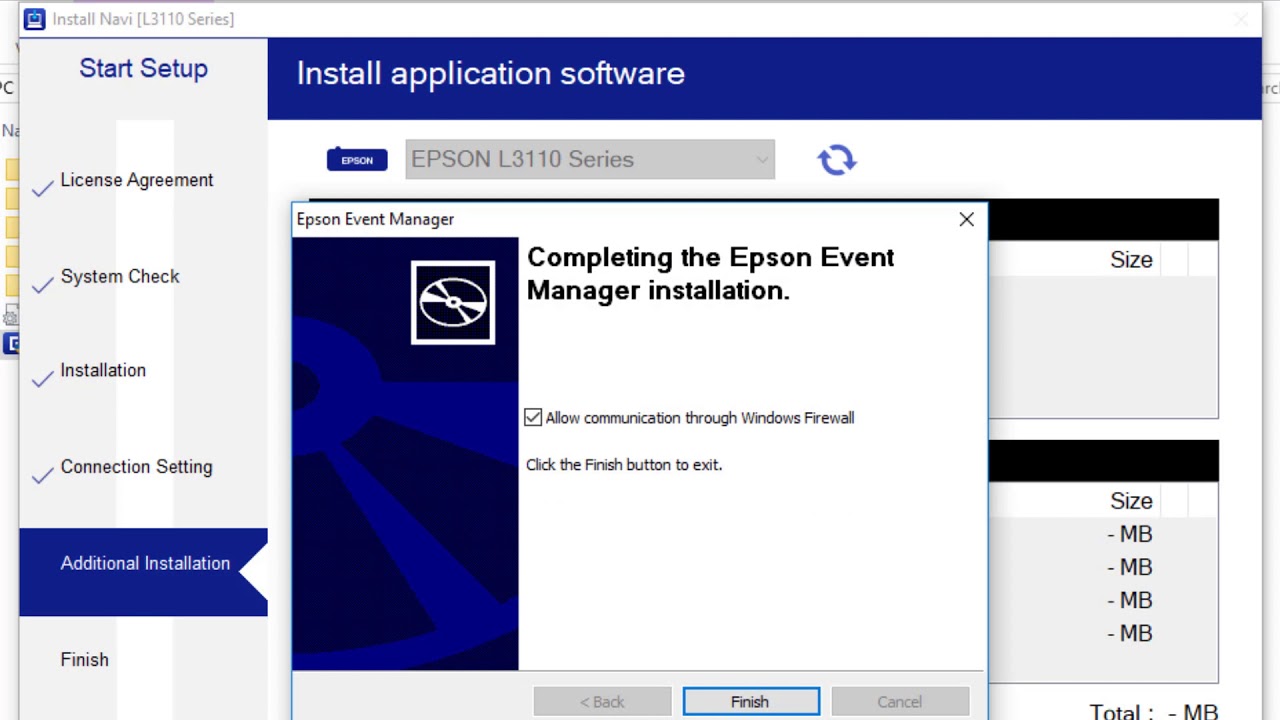Click the upper Size column header
This screenshot has width=1280, height=720.
[1131, 260]
